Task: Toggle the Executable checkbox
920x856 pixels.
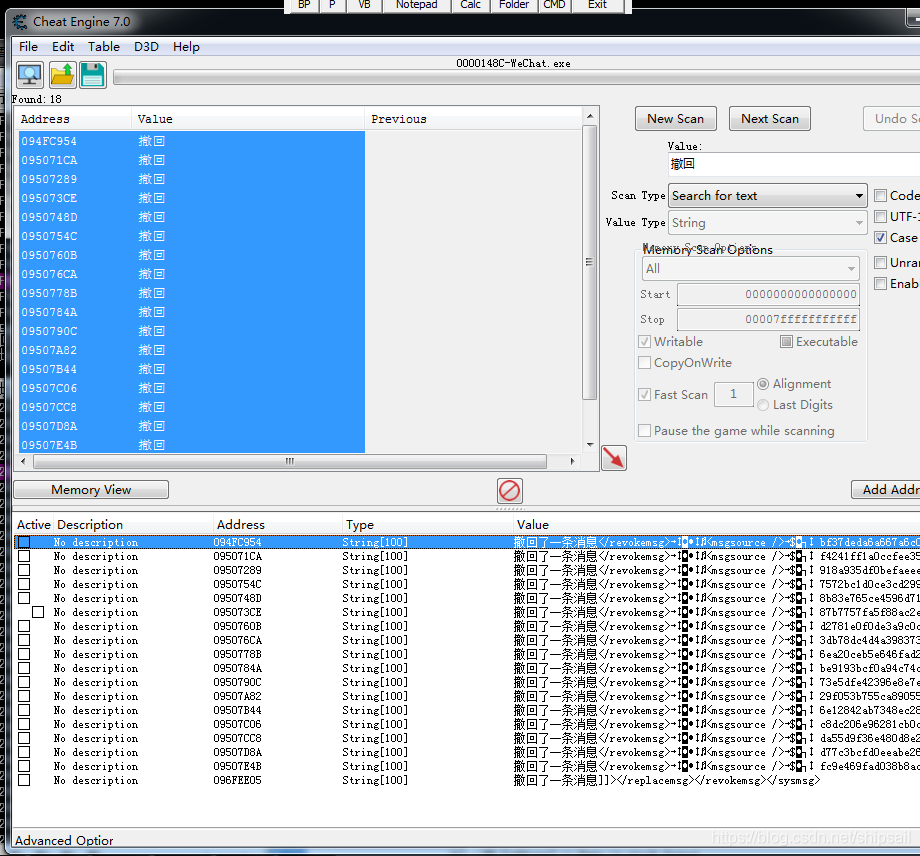Action: pos(786,341)
